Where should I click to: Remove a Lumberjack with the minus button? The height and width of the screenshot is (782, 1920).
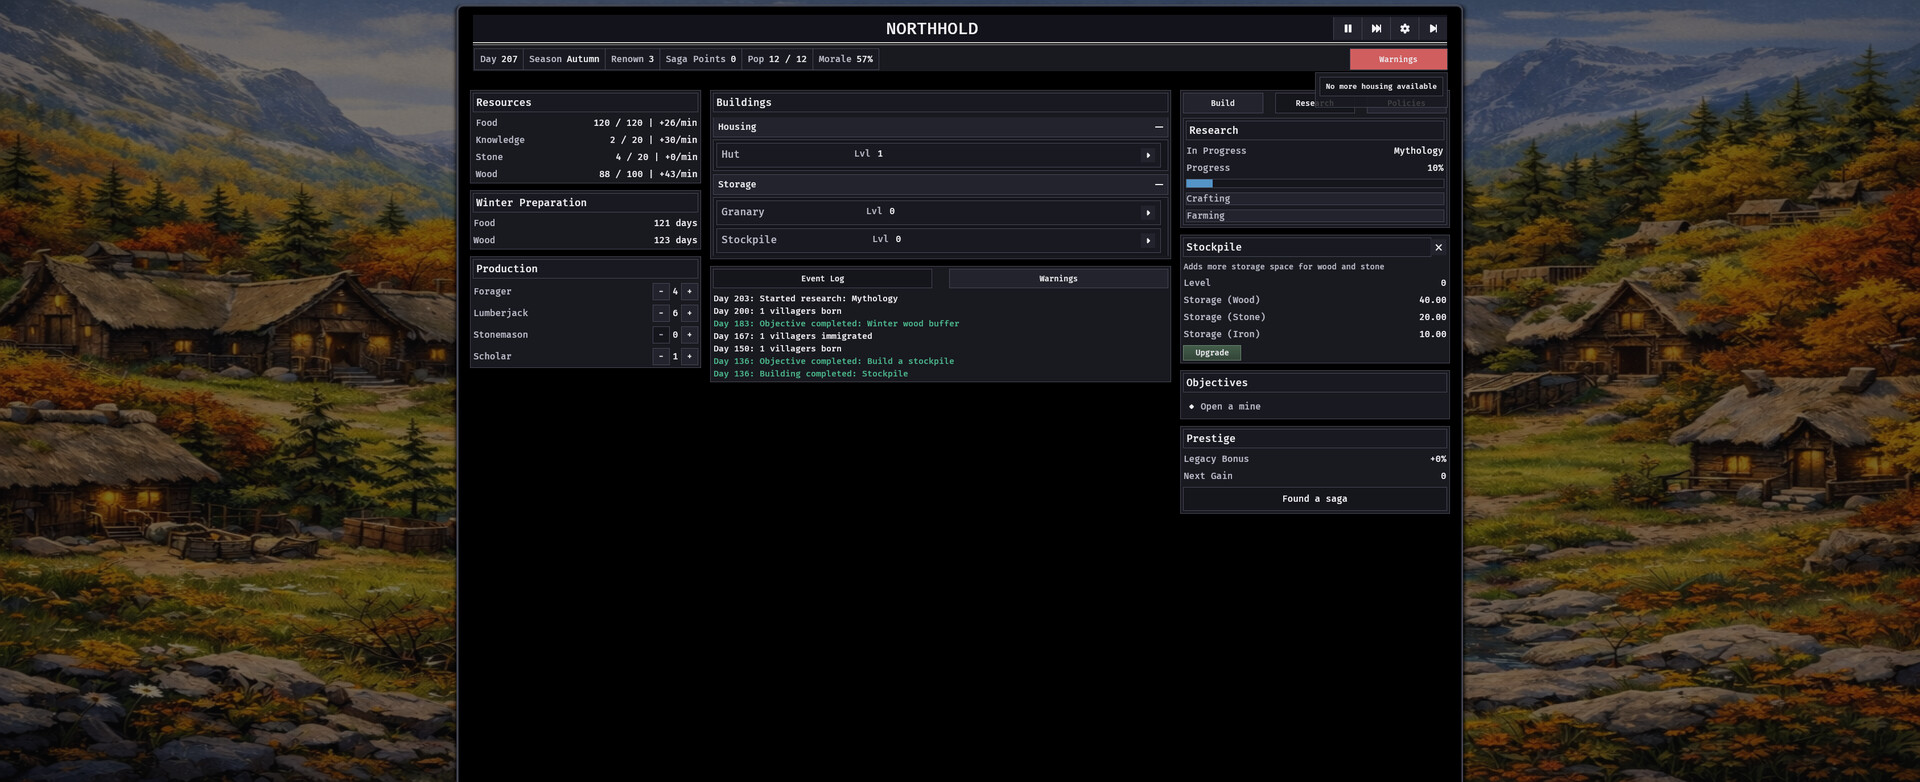click(x=661, y=313)
